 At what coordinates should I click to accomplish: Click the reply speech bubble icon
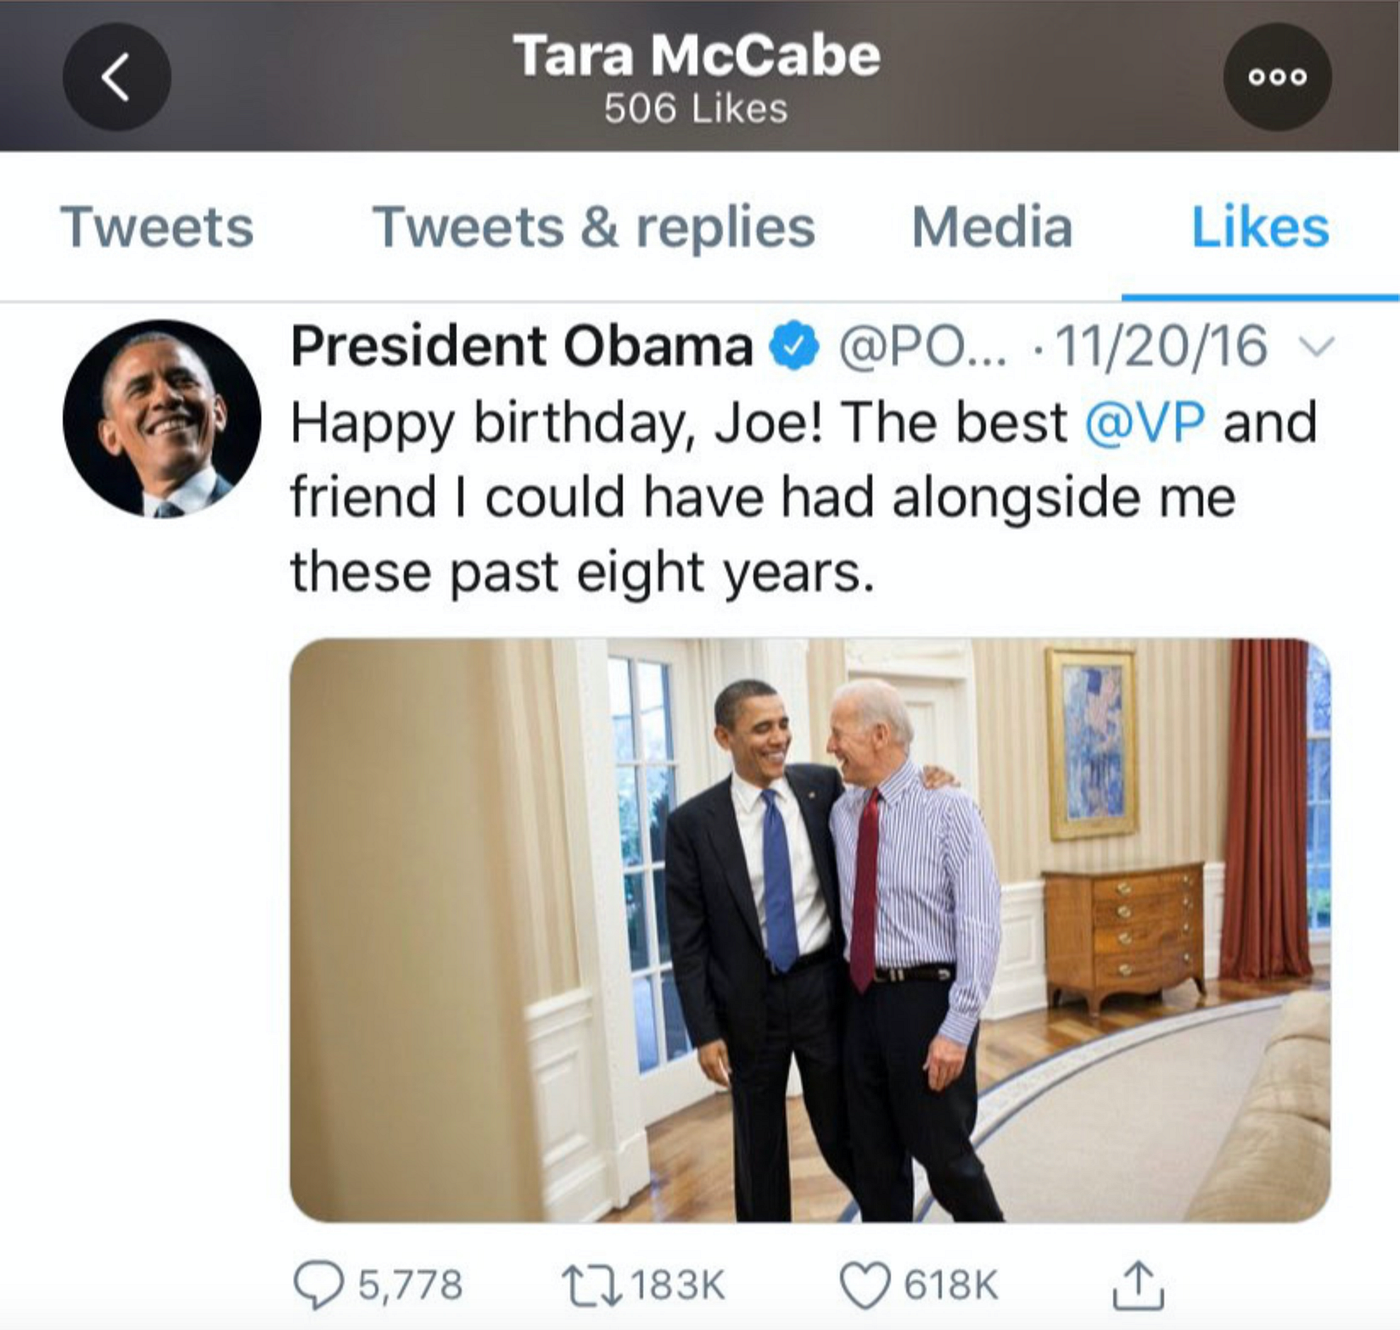(x=318, y=1285)
